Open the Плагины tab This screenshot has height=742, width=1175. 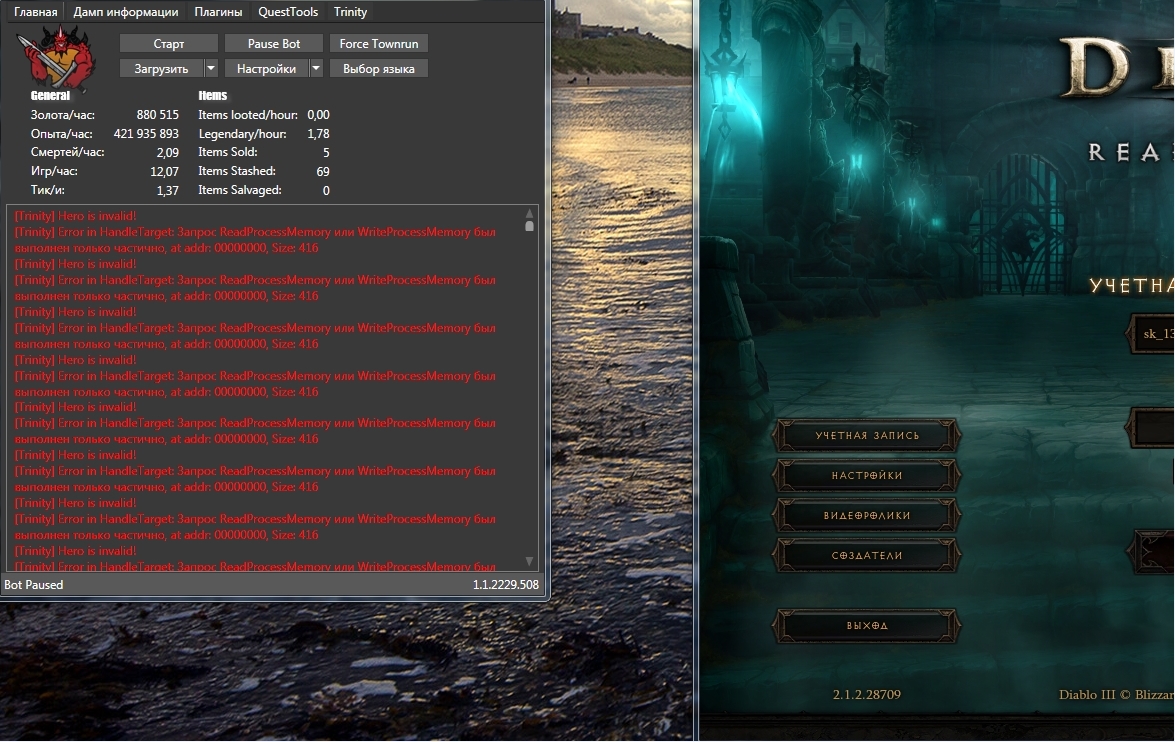[218, 12]
